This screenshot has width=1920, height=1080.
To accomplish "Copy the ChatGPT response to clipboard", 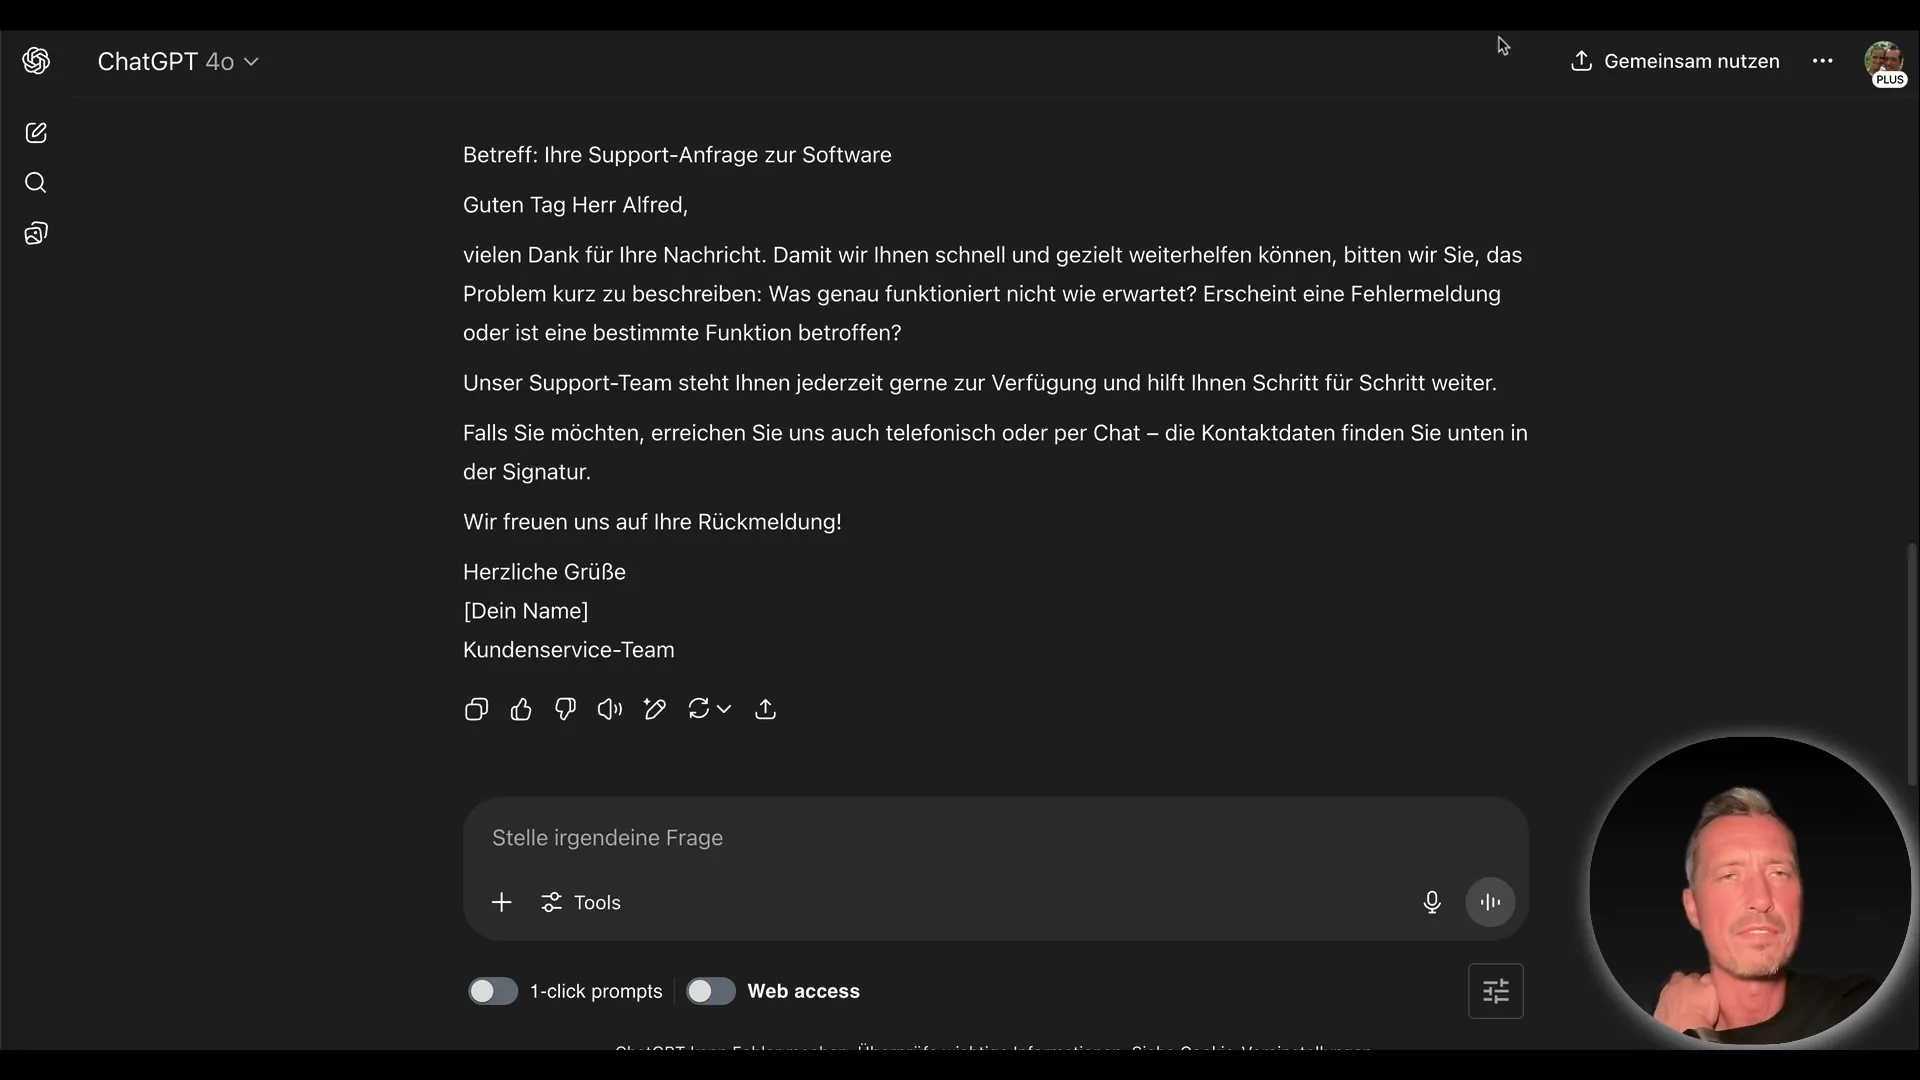I will click(x=476, y=708).
